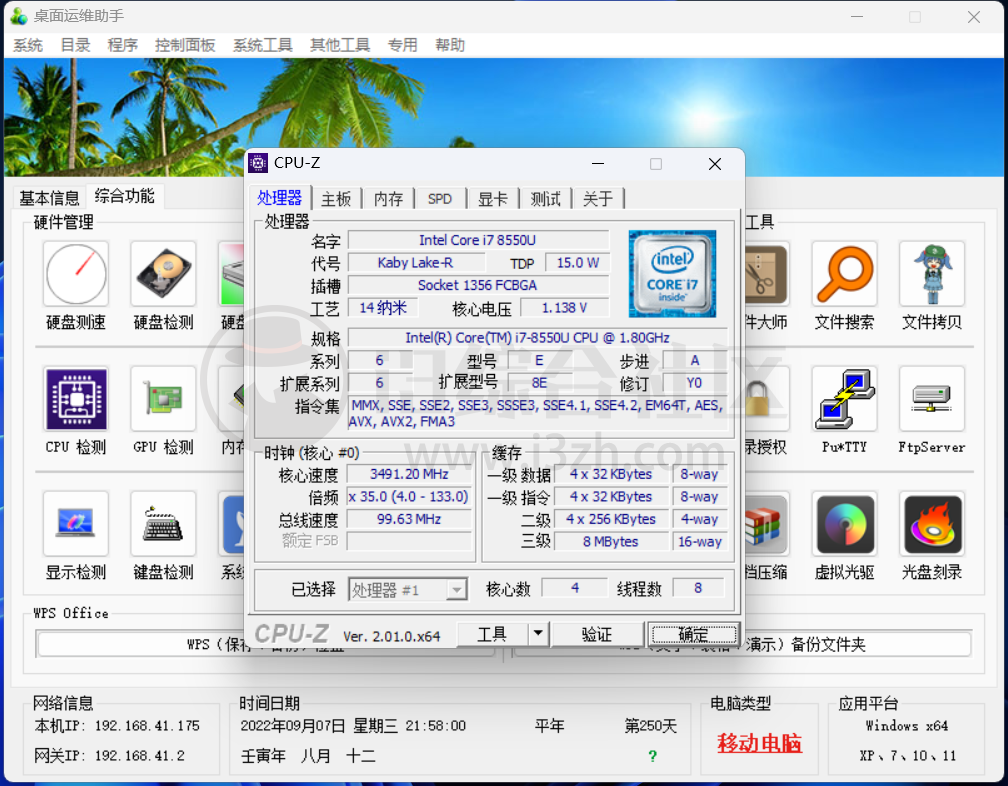Image resolution: width=1008 pixels, height=786 pixels.
Task: Click the 指令集 instruction list text
Action: (x=537, y=413)
